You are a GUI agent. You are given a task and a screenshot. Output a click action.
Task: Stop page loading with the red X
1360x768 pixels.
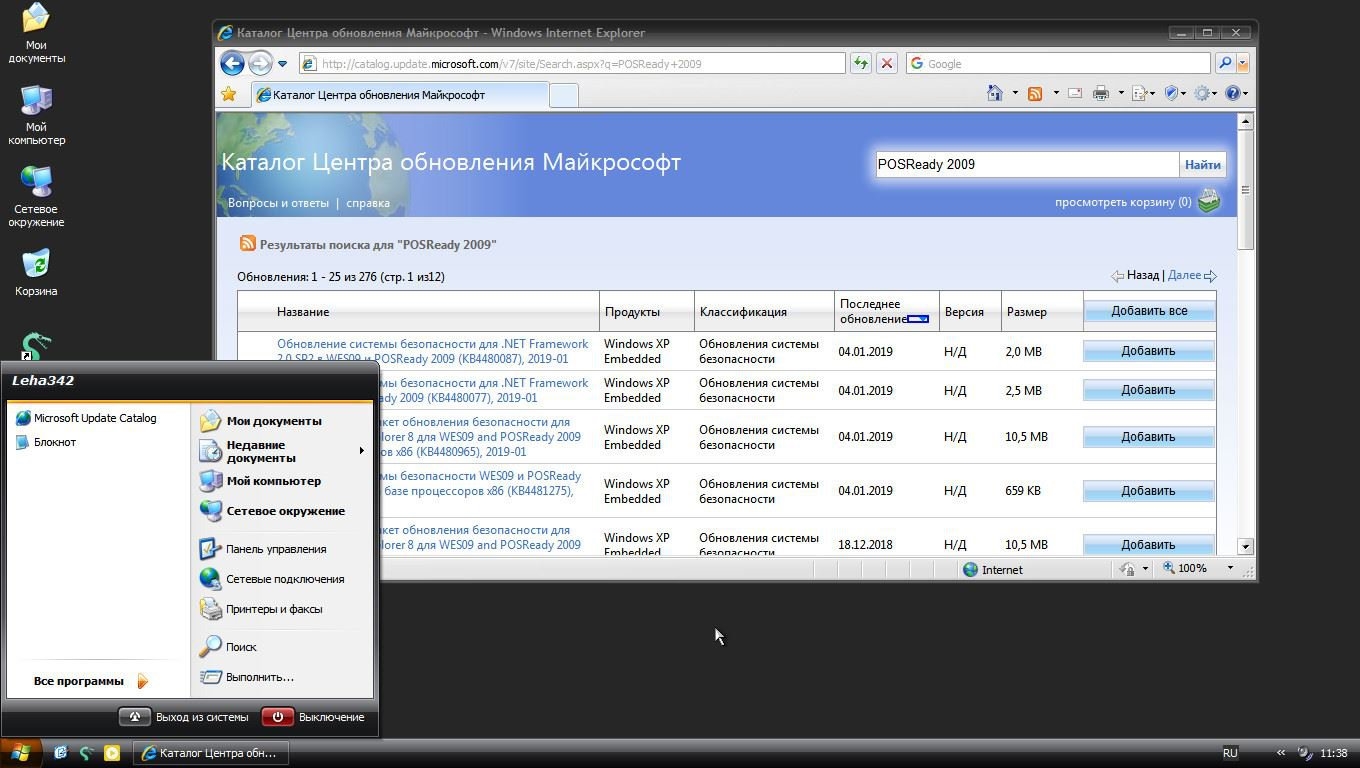point(886,63)
